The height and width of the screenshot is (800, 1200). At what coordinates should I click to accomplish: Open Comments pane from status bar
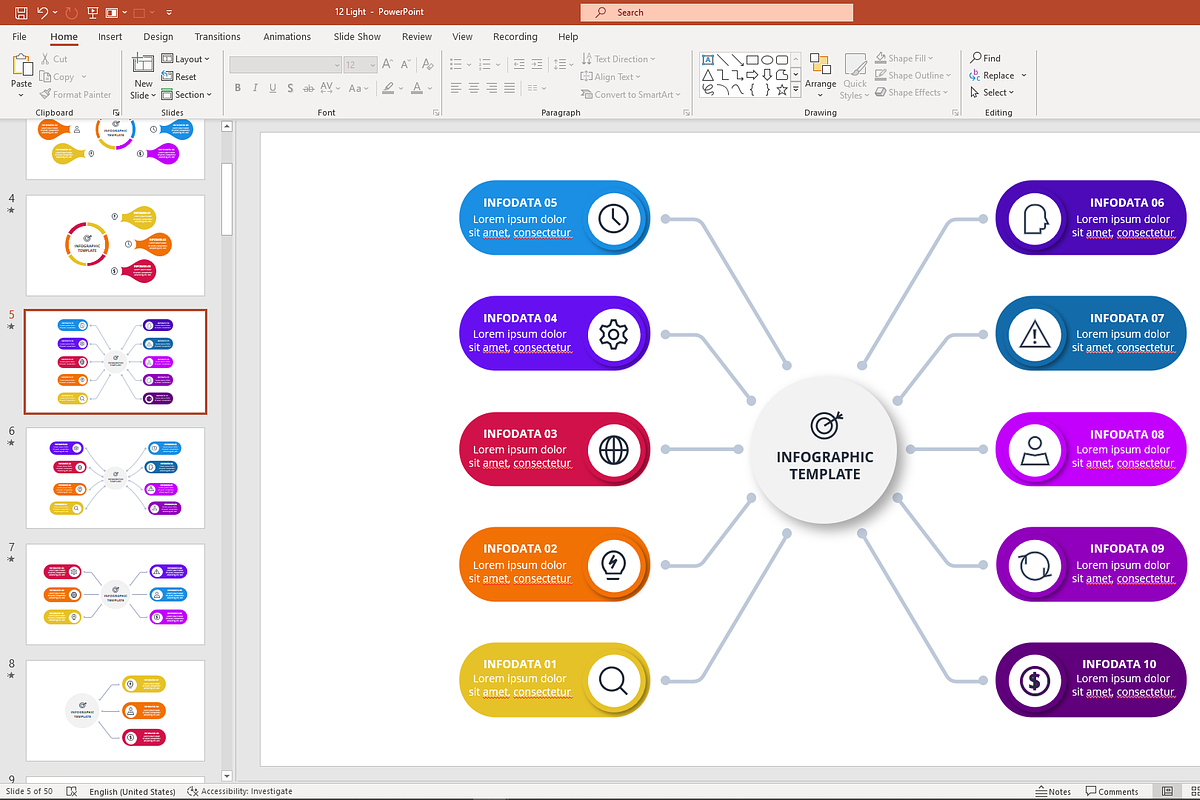(1111, 791)
